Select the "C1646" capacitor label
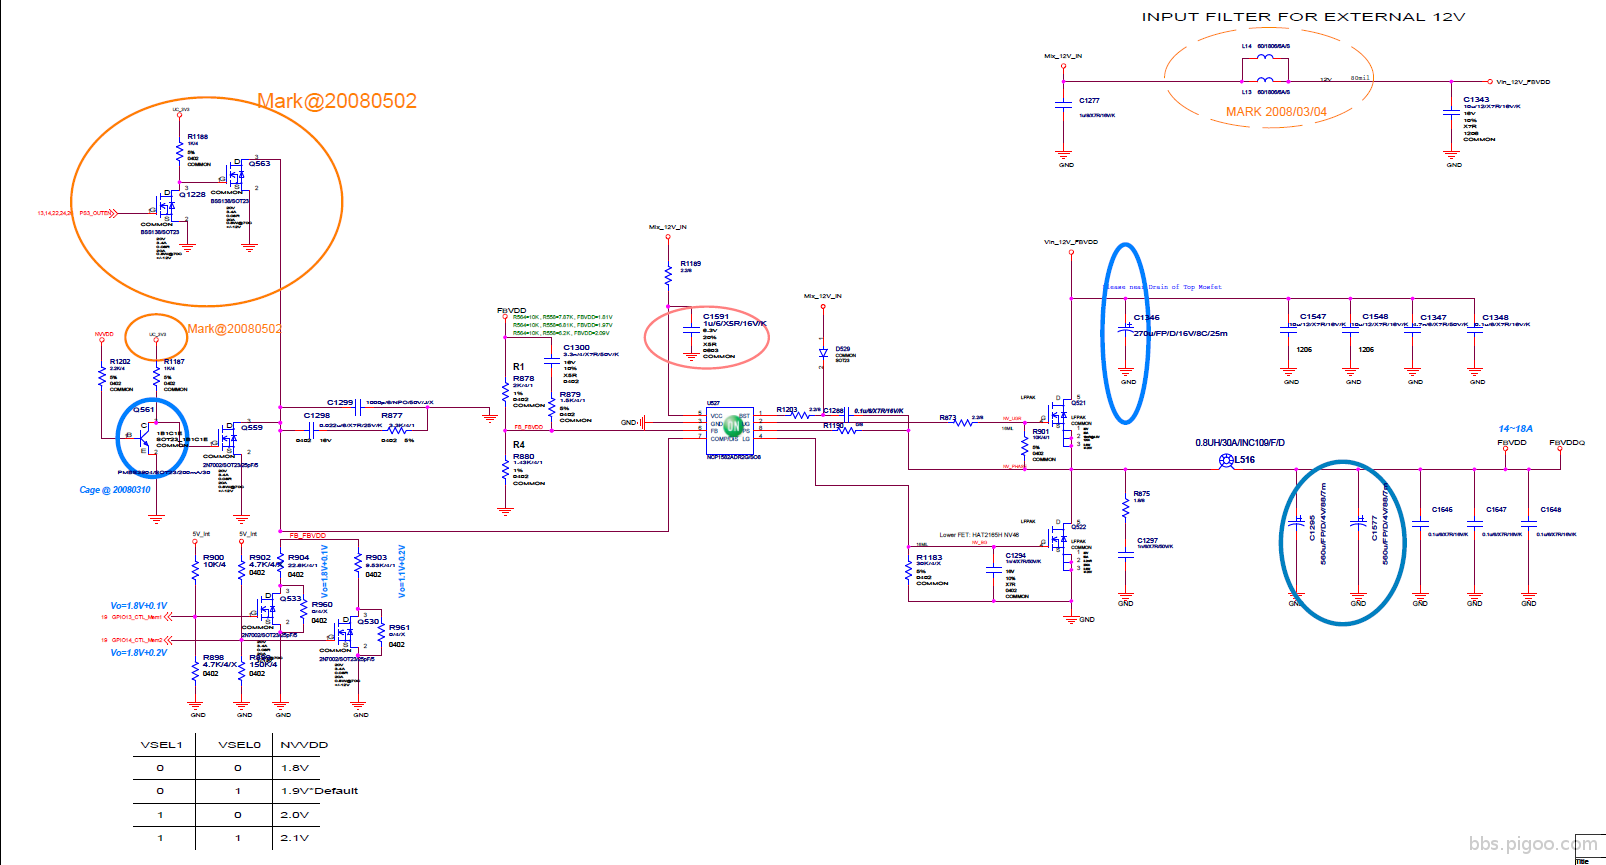Image resolution: width=1606 pixels, height=865 pixels. click(x=1442, y=509)
